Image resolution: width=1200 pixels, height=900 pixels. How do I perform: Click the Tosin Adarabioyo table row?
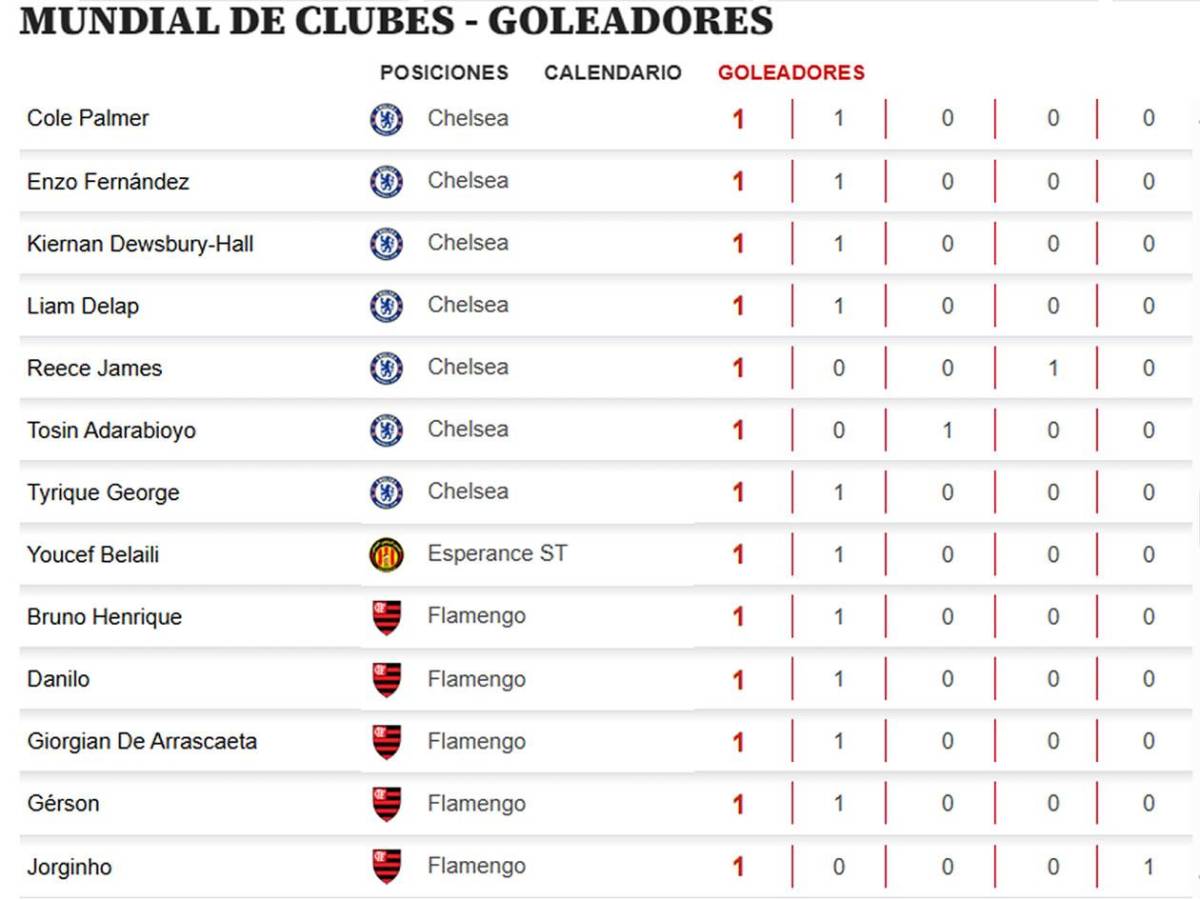tap(600, 429)
